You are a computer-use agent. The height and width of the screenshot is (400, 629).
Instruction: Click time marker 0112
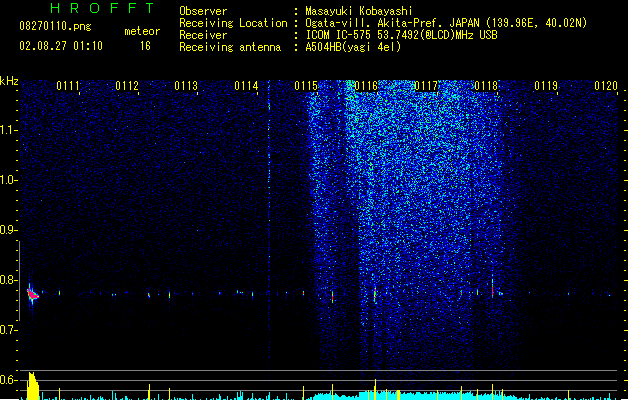[127, 86]
